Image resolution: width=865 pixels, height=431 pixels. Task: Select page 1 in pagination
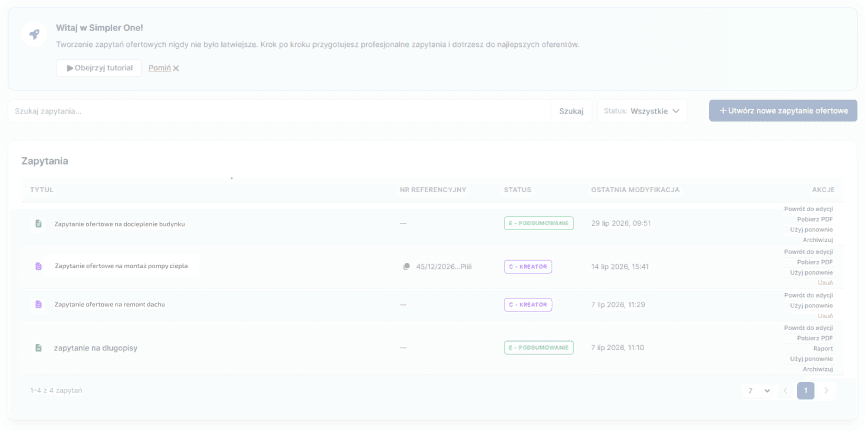click(805, 391)
